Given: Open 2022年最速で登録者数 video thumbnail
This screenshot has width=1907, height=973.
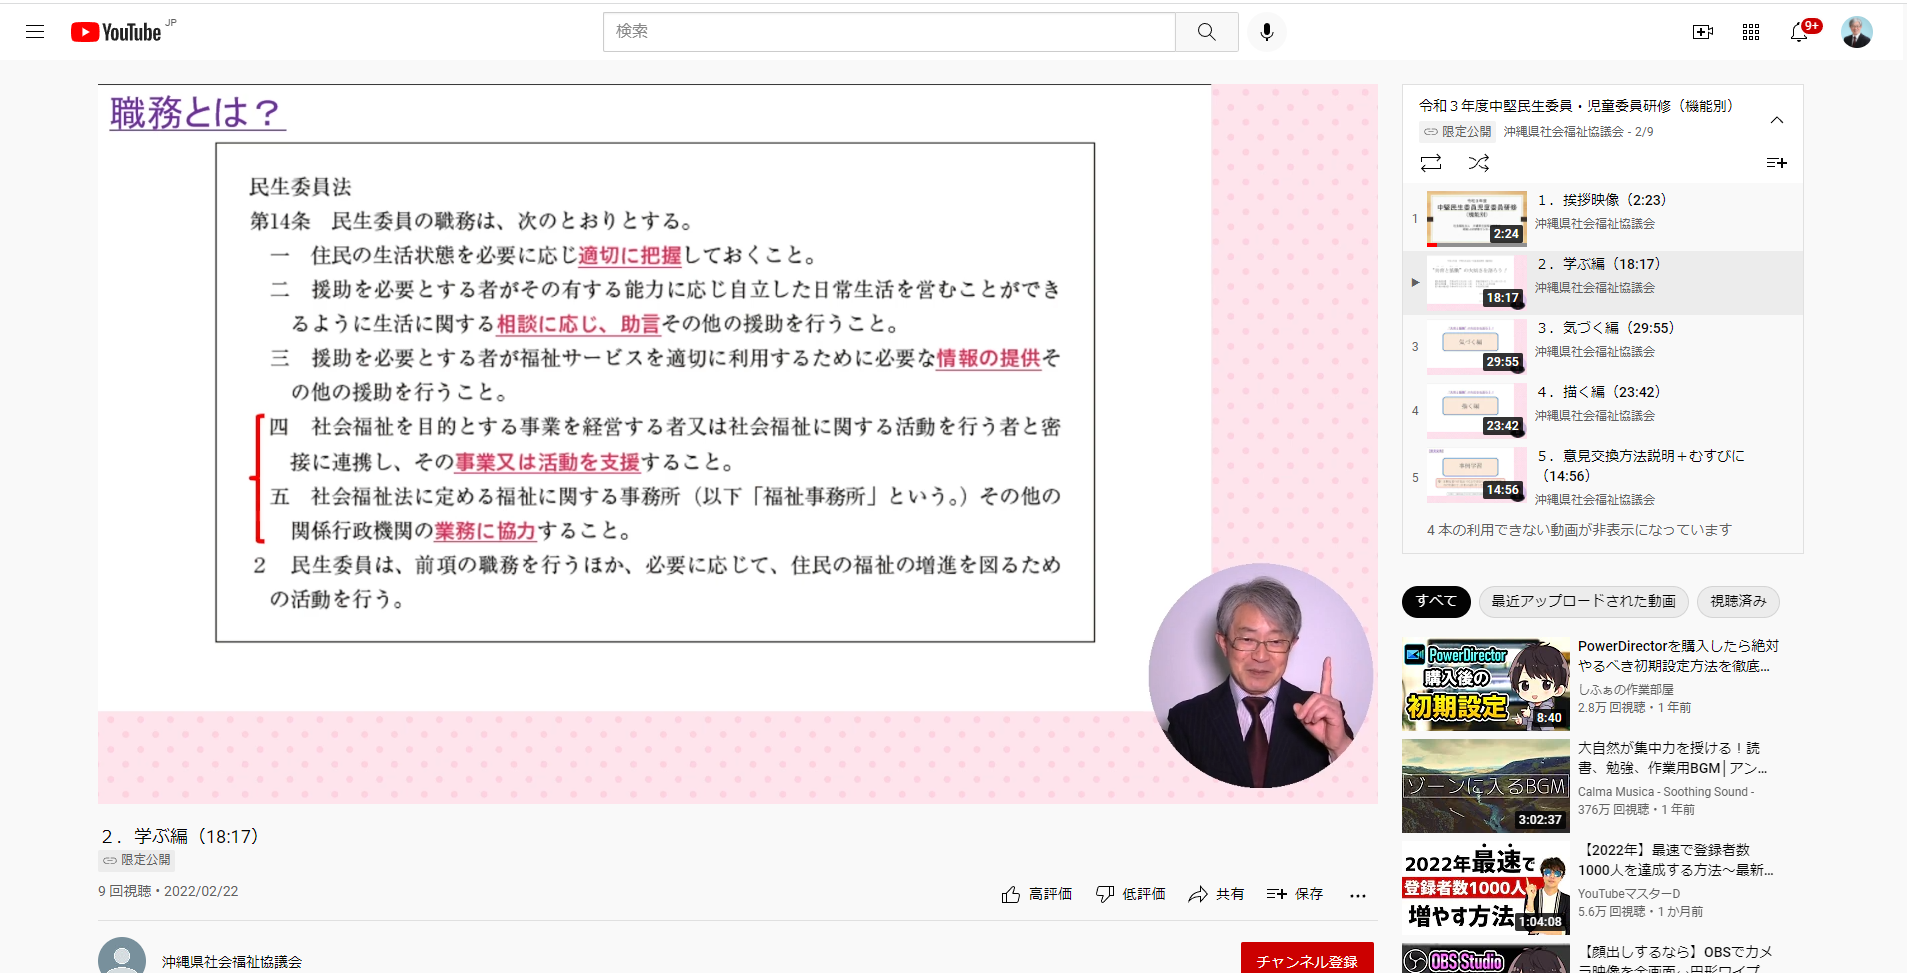Looking at the screenshot, I should point(1485,888).
